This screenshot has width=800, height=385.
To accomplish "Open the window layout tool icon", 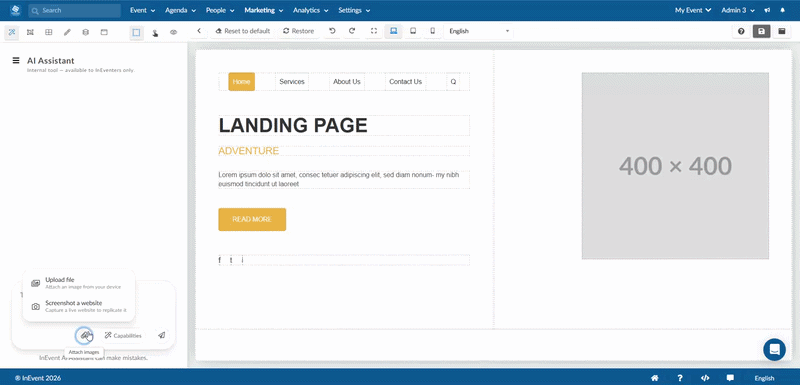I will point(104,32).
